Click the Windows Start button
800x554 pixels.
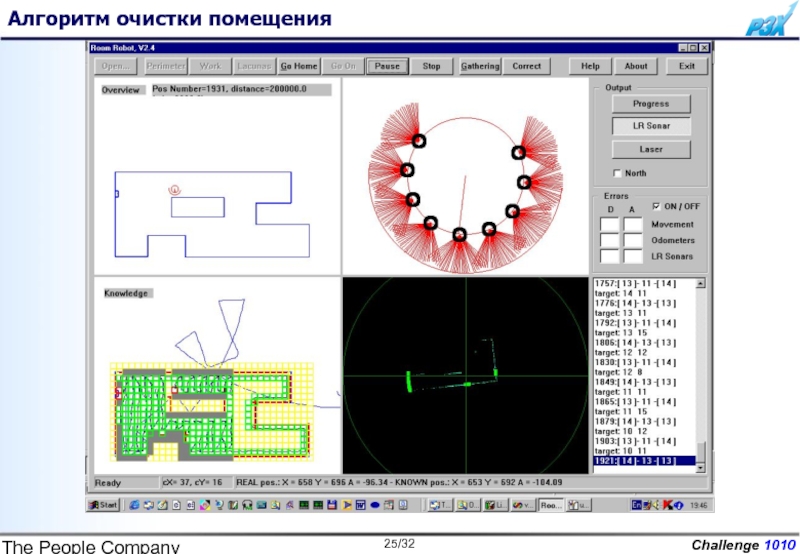107,505
